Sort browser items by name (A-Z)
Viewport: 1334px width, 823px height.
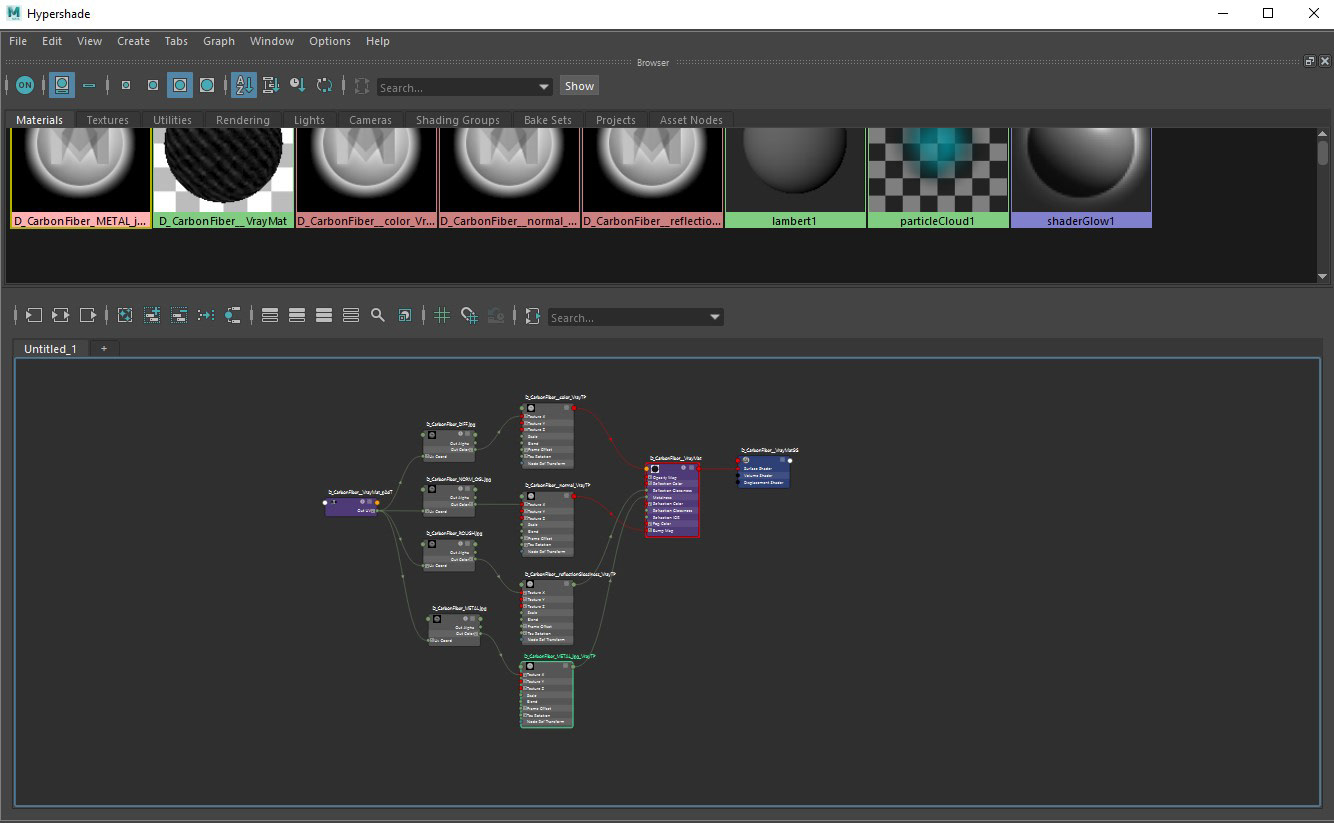(x=243, y=86)
